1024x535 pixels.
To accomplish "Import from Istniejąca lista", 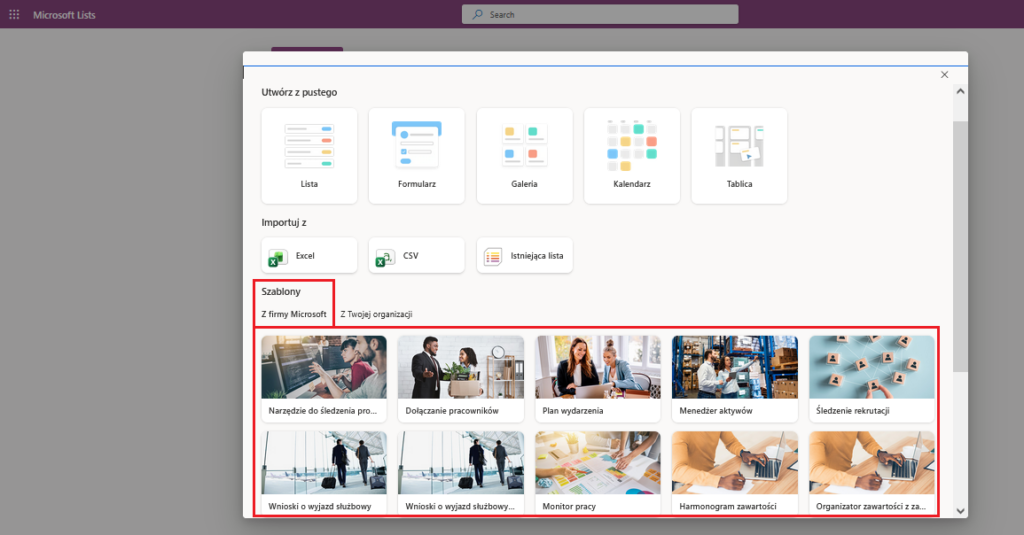I will 524,256.
